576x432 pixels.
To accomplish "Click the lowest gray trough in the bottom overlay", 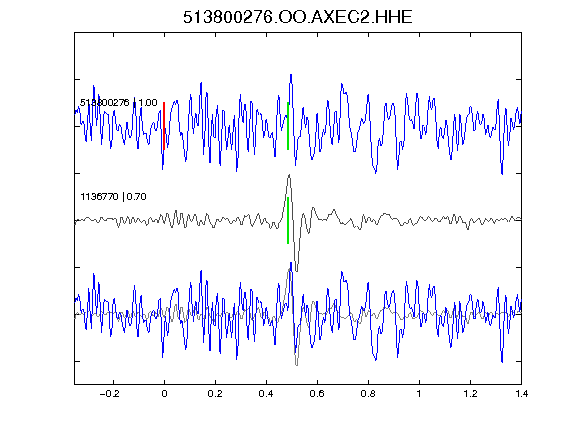I will coord(296,365).
